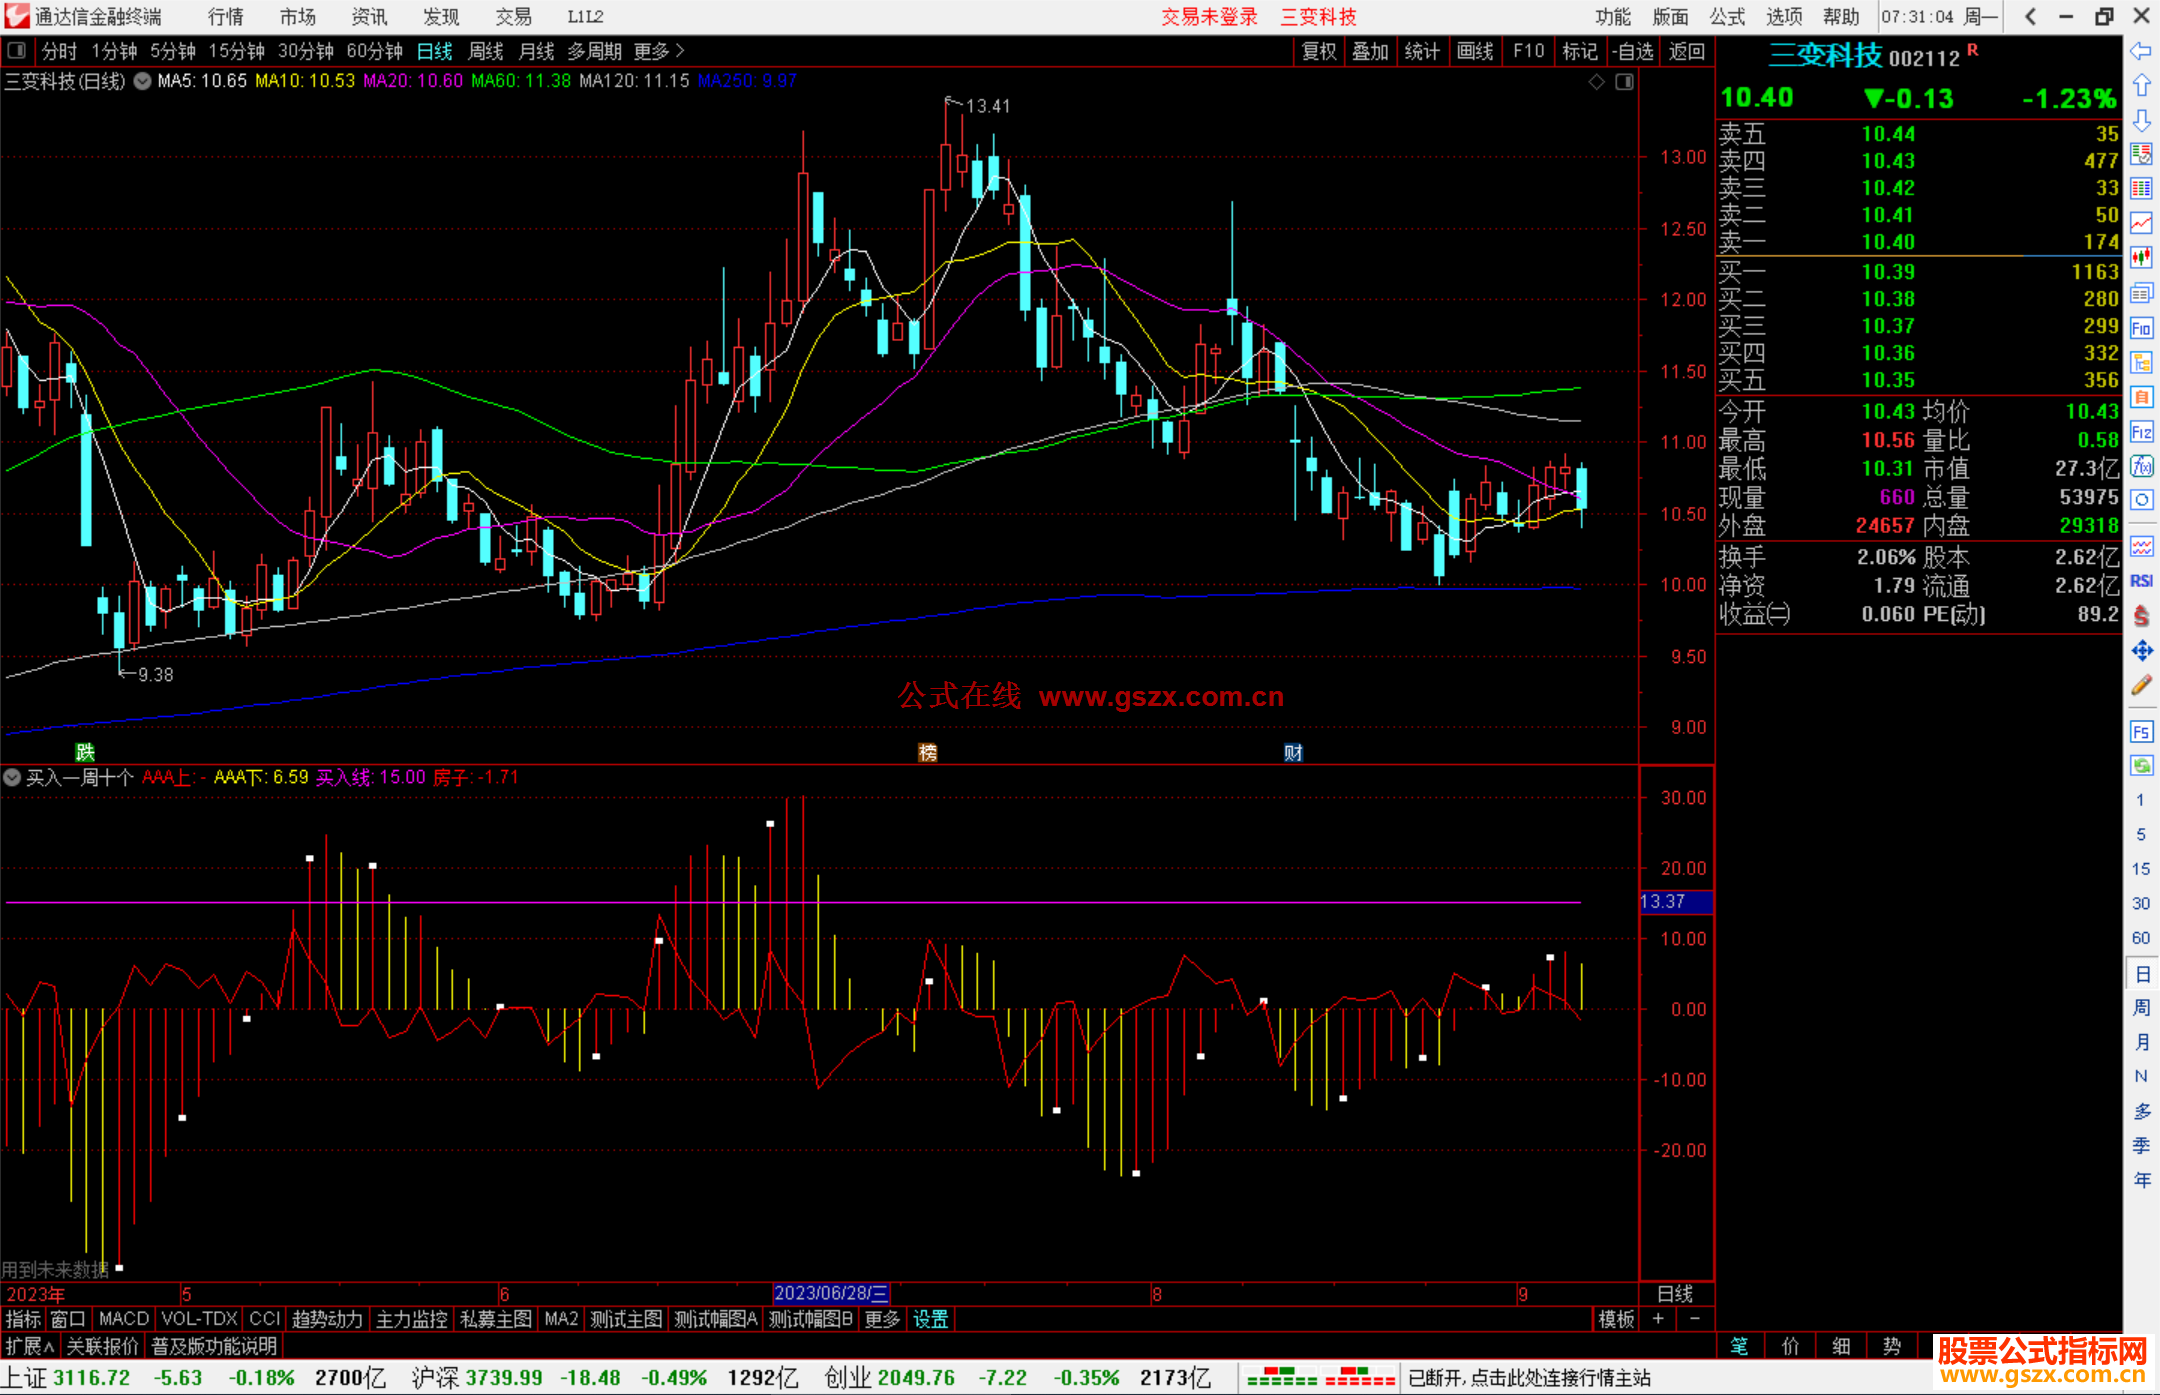The height and width of the screenshot is (1395, 2160).
Task: Toggle the main chart MA indicator circle button
Action: click(x=142, y=81)
